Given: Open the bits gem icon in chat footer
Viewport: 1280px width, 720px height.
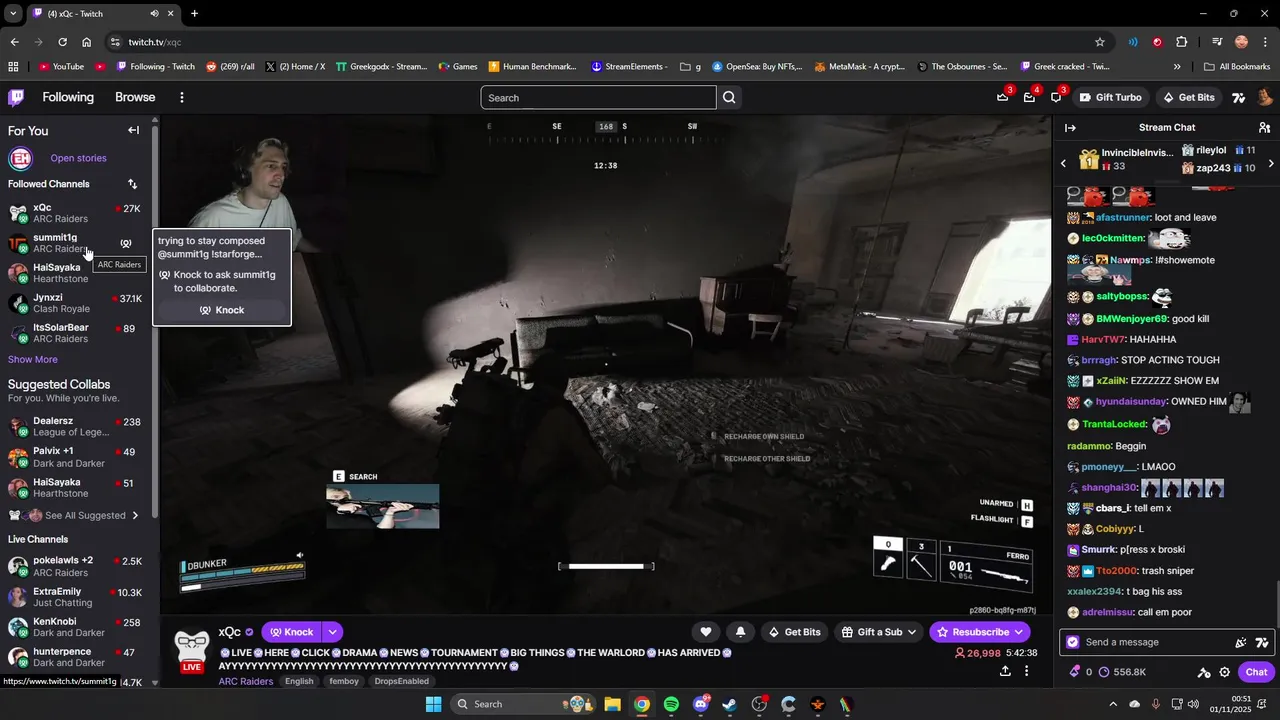Looking at the screenshot, I should pos(1075,672).
